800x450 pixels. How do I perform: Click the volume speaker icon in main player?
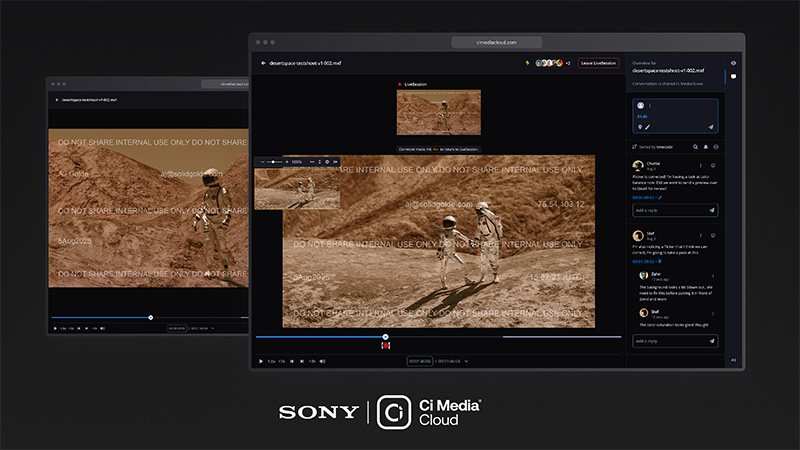pos(323,360)
